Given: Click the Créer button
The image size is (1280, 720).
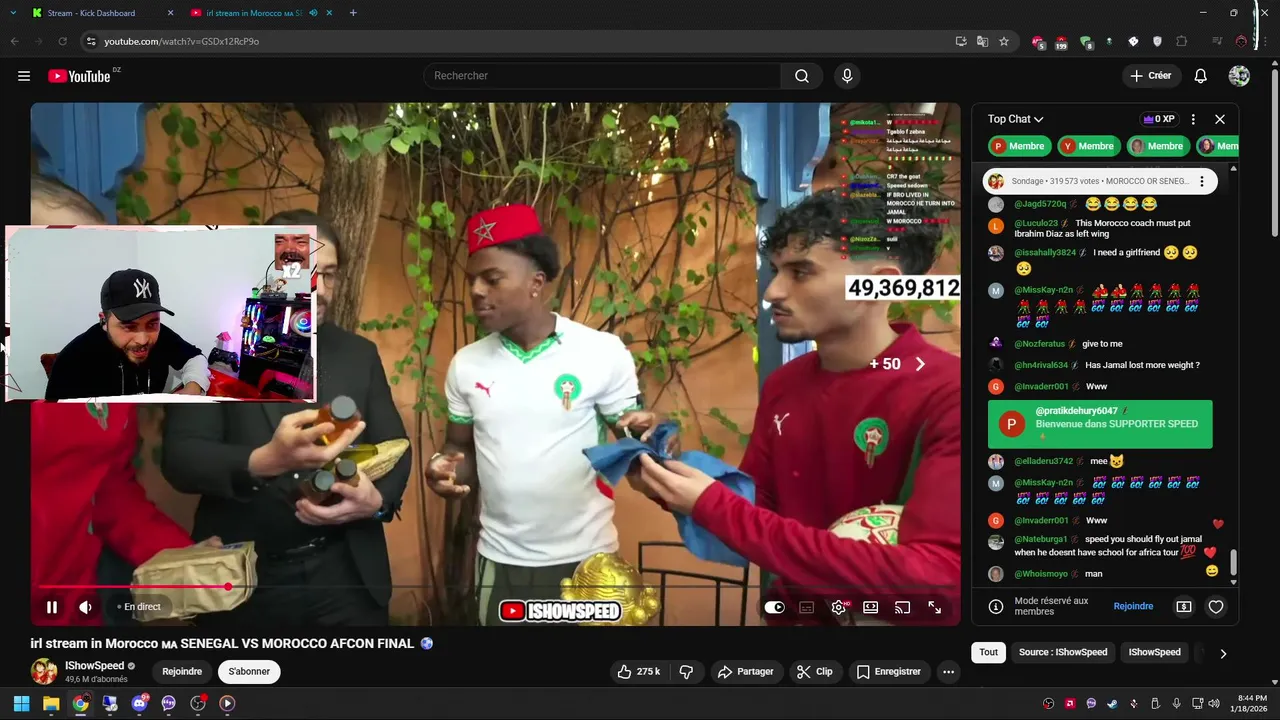Looking at the screenshot, I should (1150, 76).
